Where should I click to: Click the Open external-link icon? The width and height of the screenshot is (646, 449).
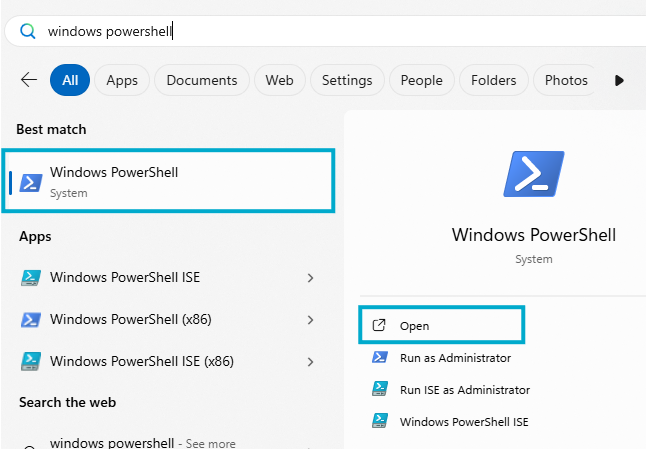[379, 325]
